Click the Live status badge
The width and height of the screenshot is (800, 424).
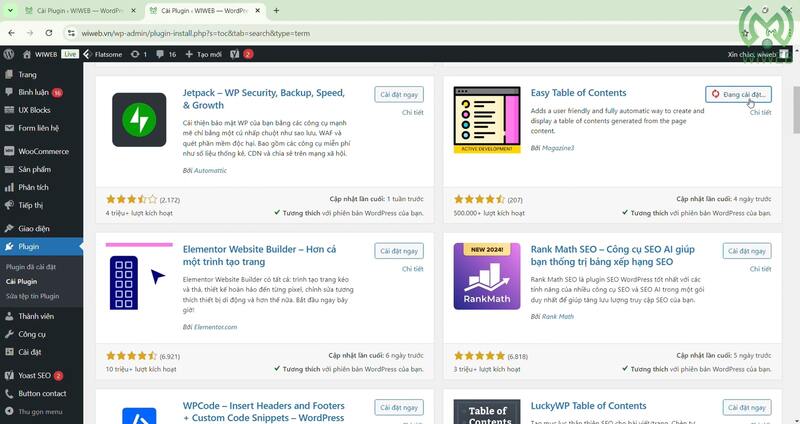(70, 54)
